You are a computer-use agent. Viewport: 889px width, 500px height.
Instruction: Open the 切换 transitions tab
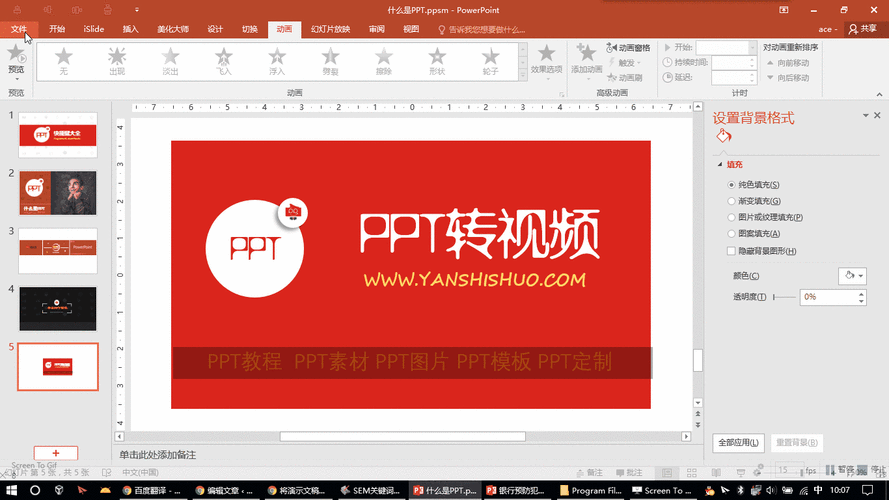[249, 29]
